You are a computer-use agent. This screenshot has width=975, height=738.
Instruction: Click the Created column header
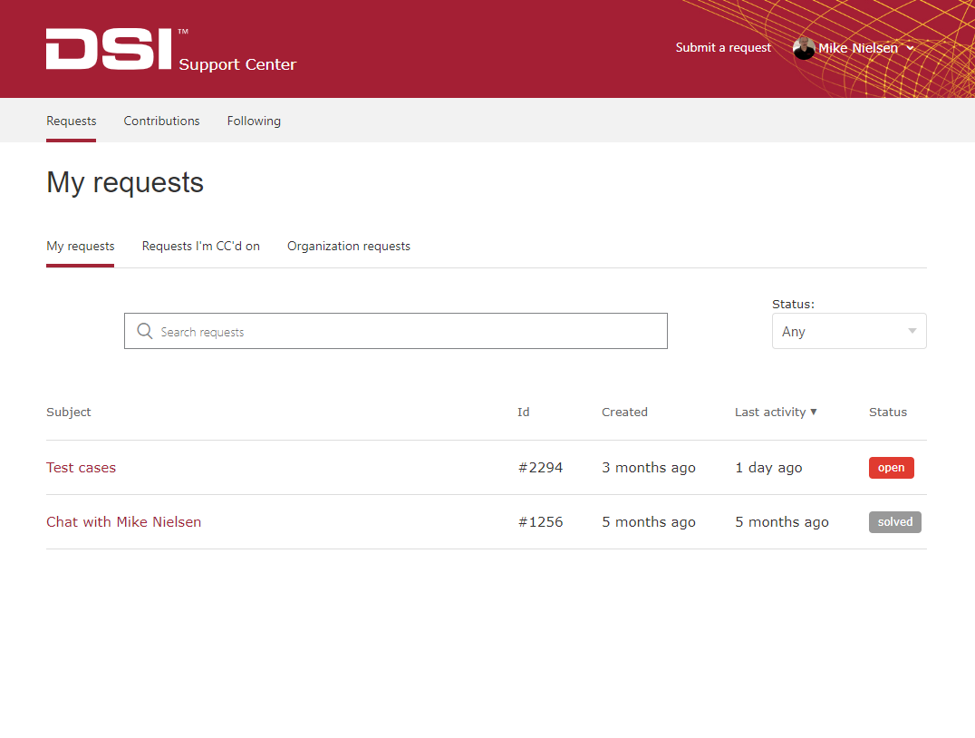624,412
